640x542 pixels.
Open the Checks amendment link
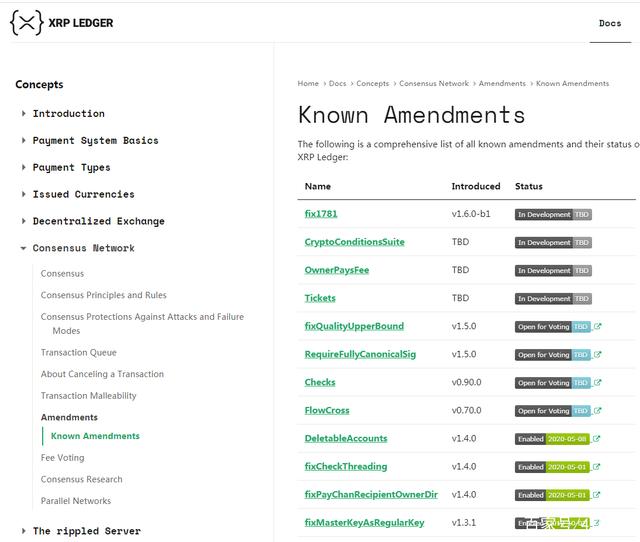pyautogui.click(x=320, y=383)
